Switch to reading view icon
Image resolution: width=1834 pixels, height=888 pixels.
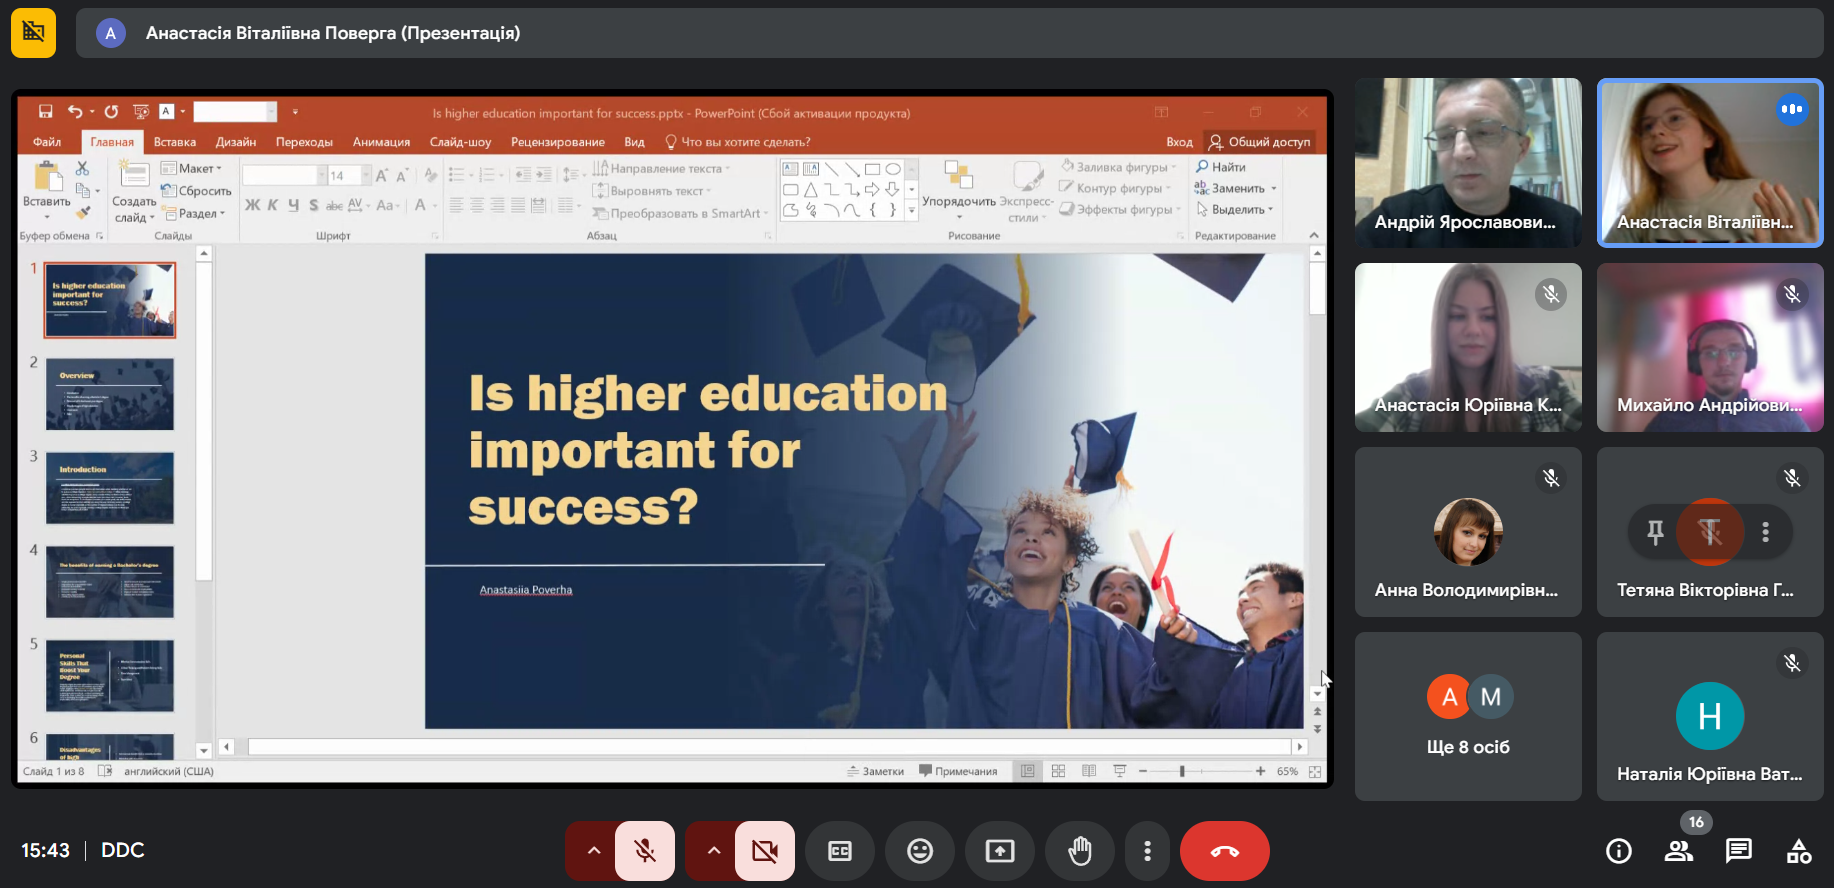[x=1089, y=771]
